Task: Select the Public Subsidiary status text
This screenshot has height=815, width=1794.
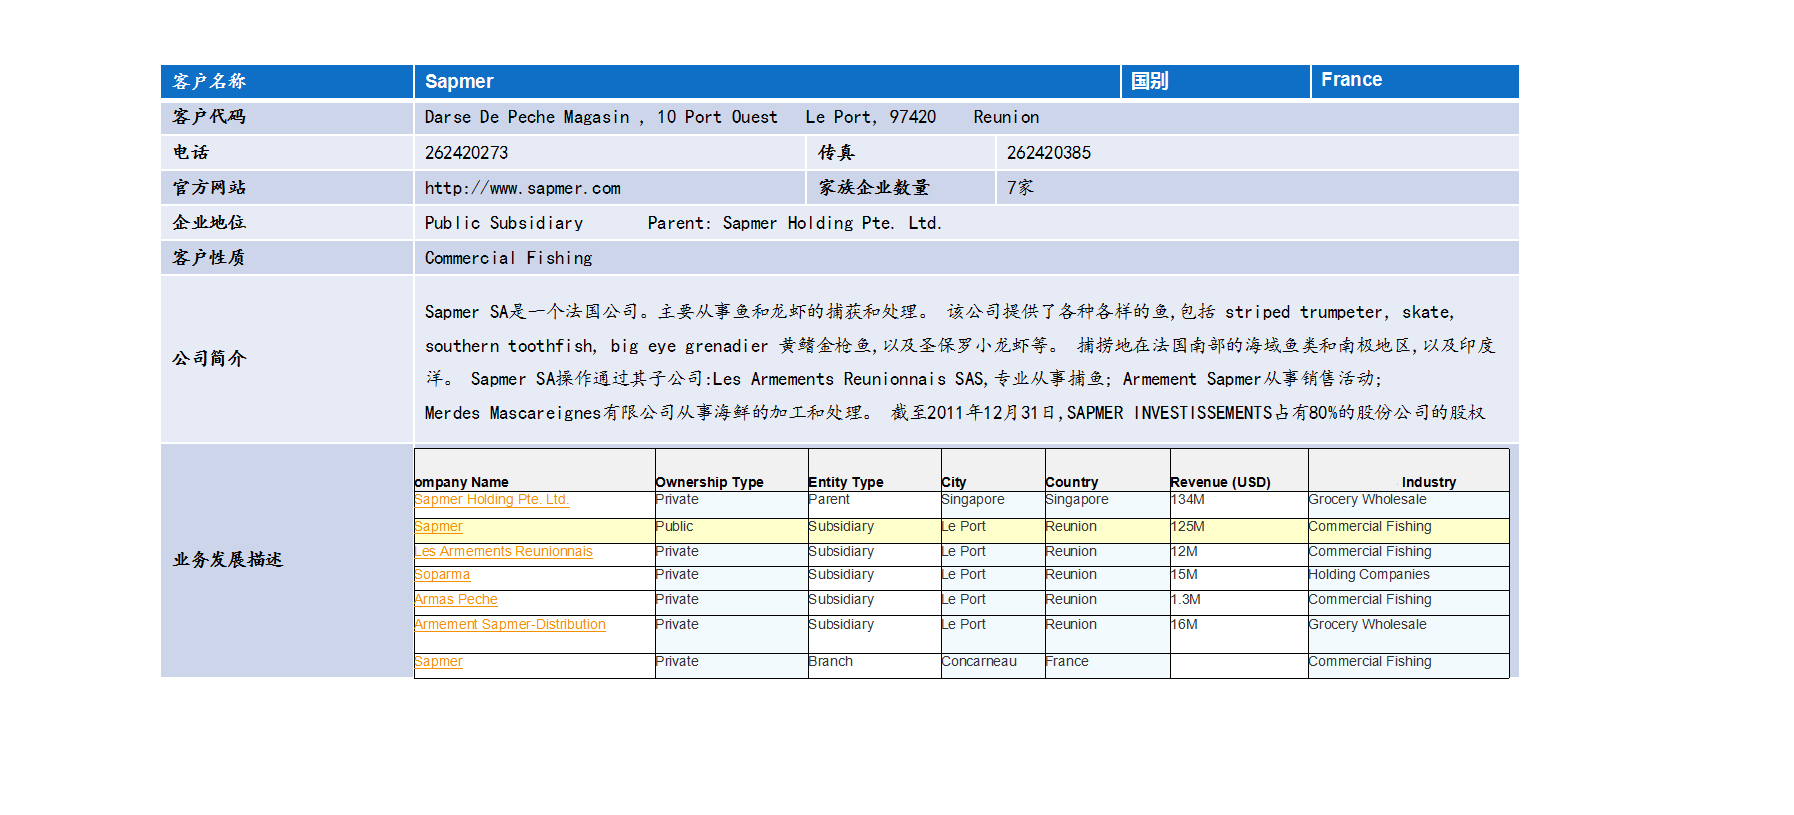Action: tap(504, 223)
